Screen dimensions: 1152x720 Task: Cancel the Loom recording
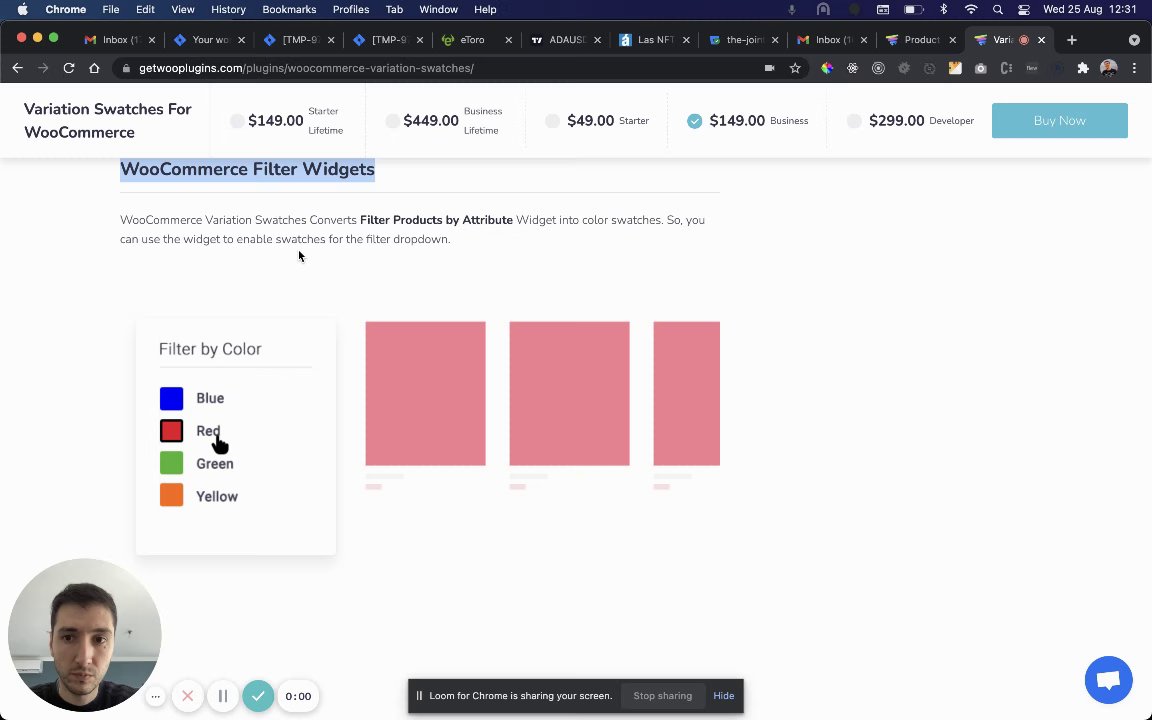(x=187, y=696)
